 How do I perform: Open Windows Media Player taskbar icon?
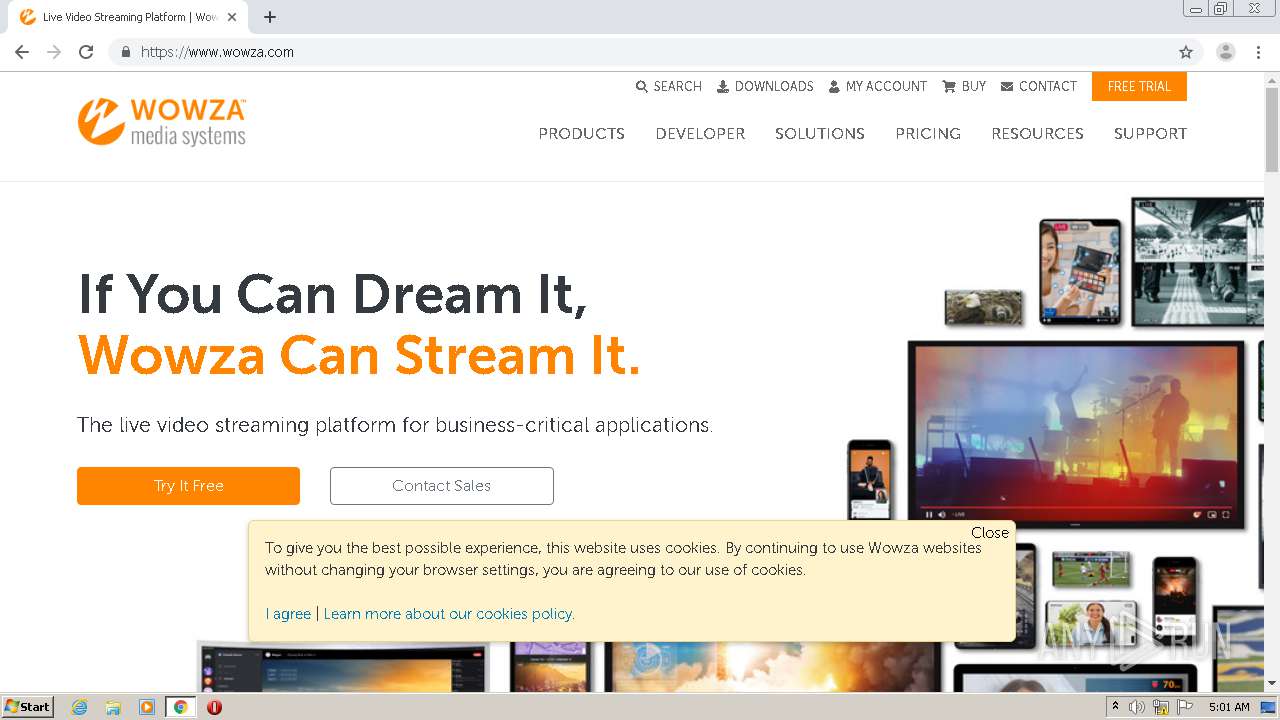tap(147, 707)
